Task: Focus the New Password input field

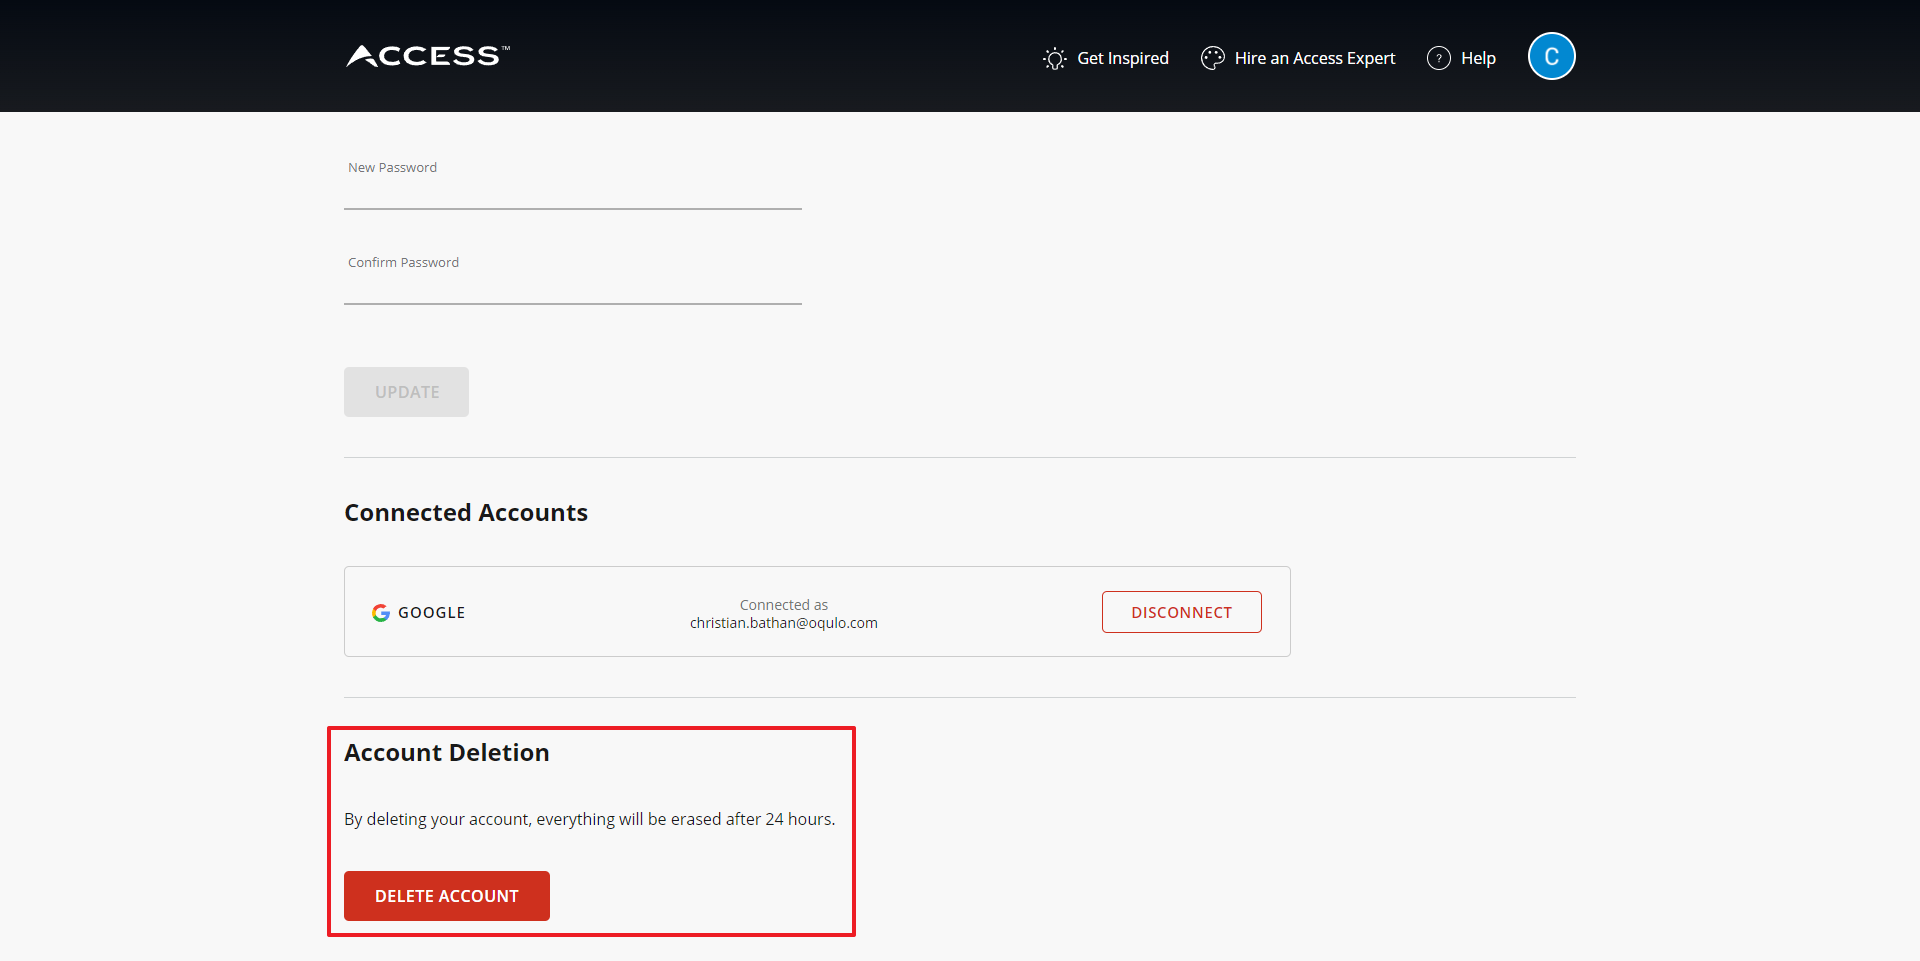Action: (x=572, y=192)
